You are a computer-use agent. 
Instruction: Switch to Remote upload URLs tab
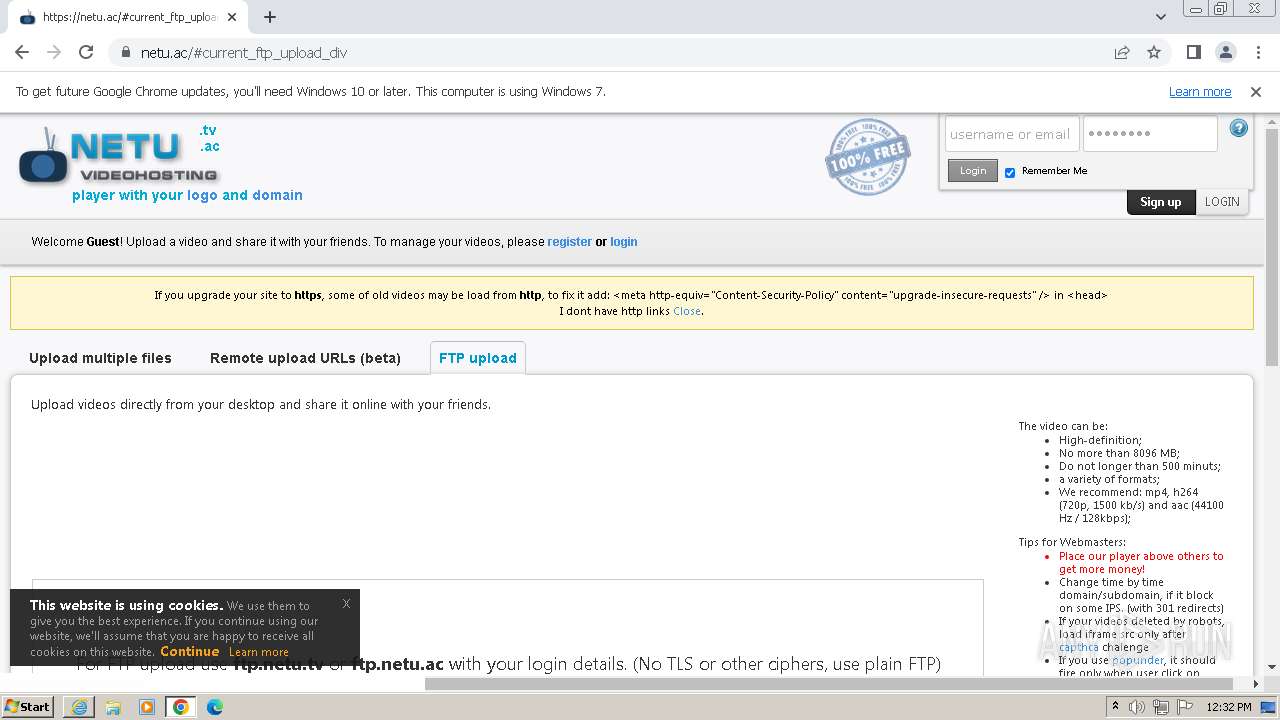pos(305,358)
